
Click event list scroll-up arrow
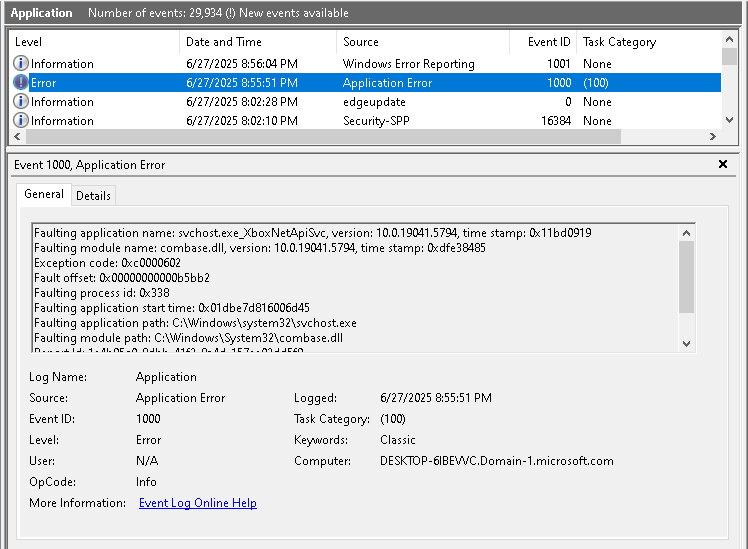tap(729, 39)
